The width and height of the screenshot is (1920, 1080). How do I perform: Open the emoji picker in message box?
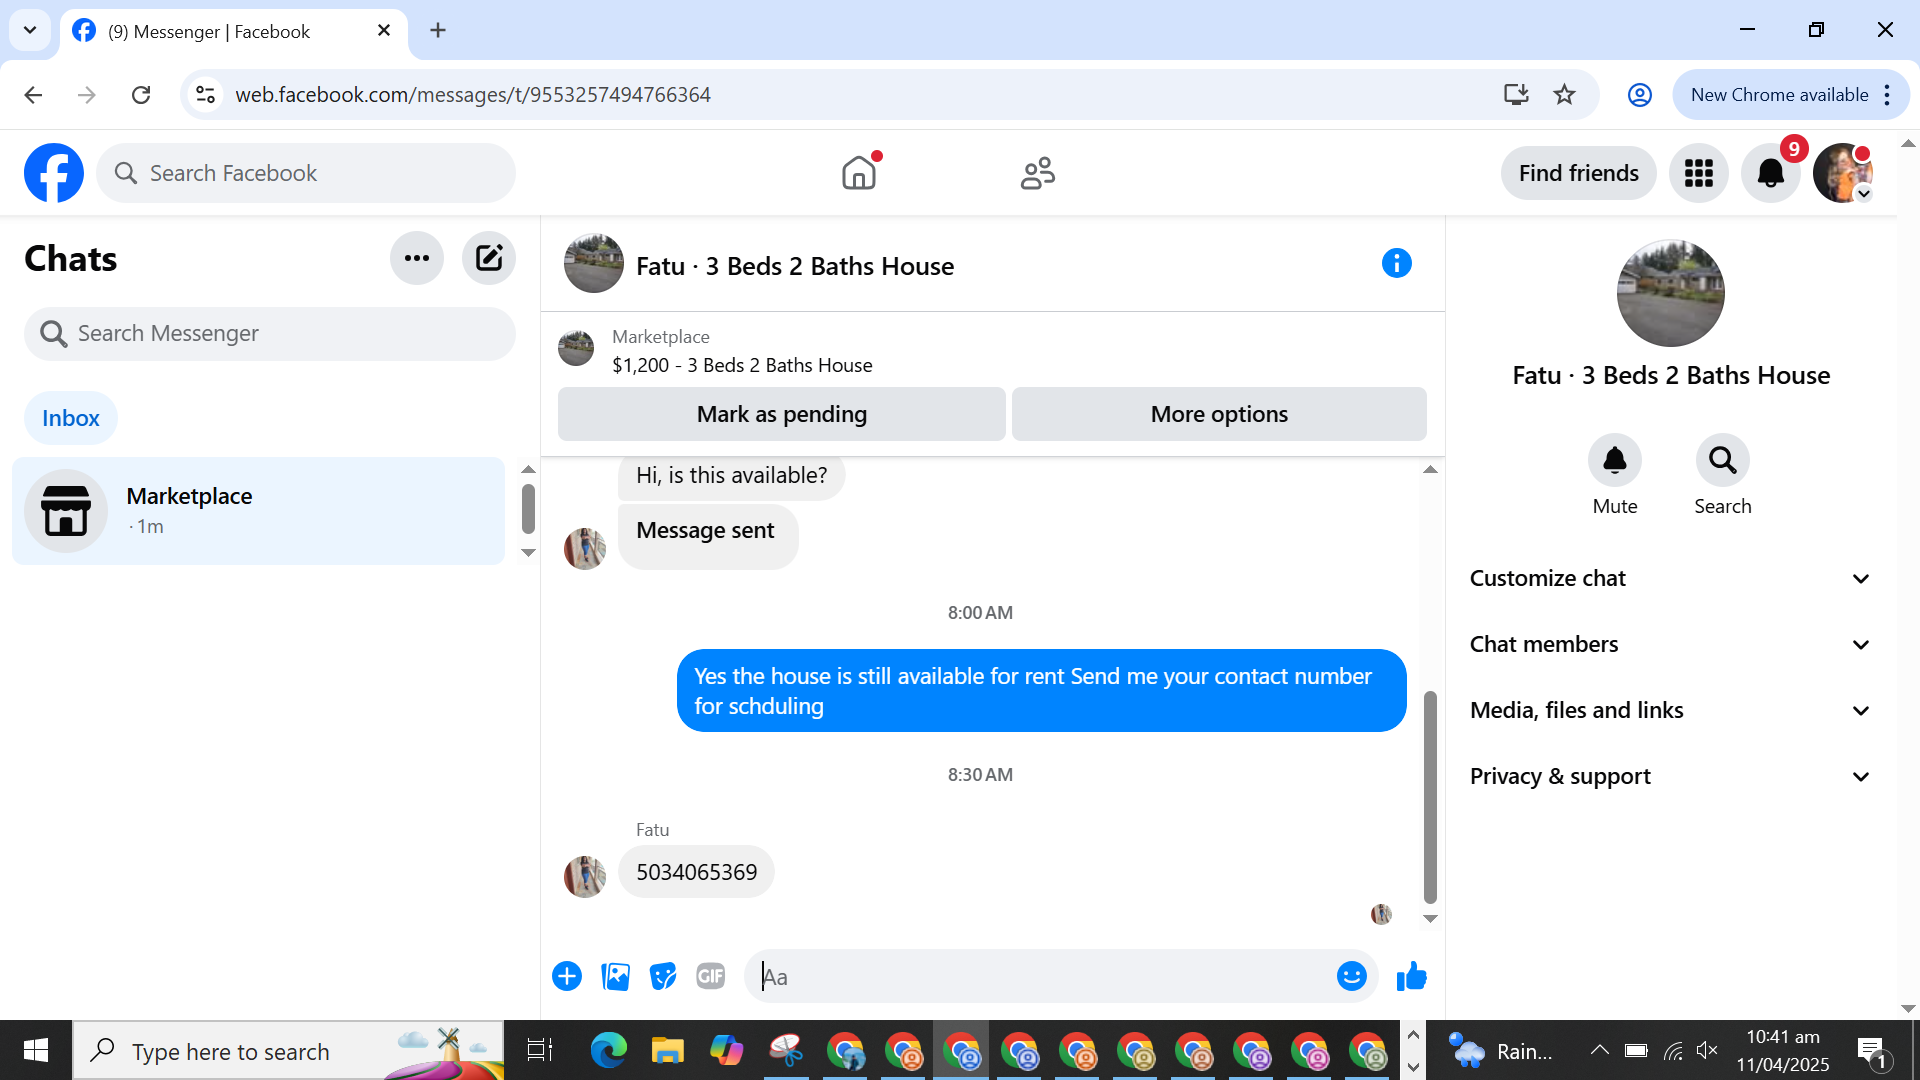pyautogui.click(x=1351, y=976)
